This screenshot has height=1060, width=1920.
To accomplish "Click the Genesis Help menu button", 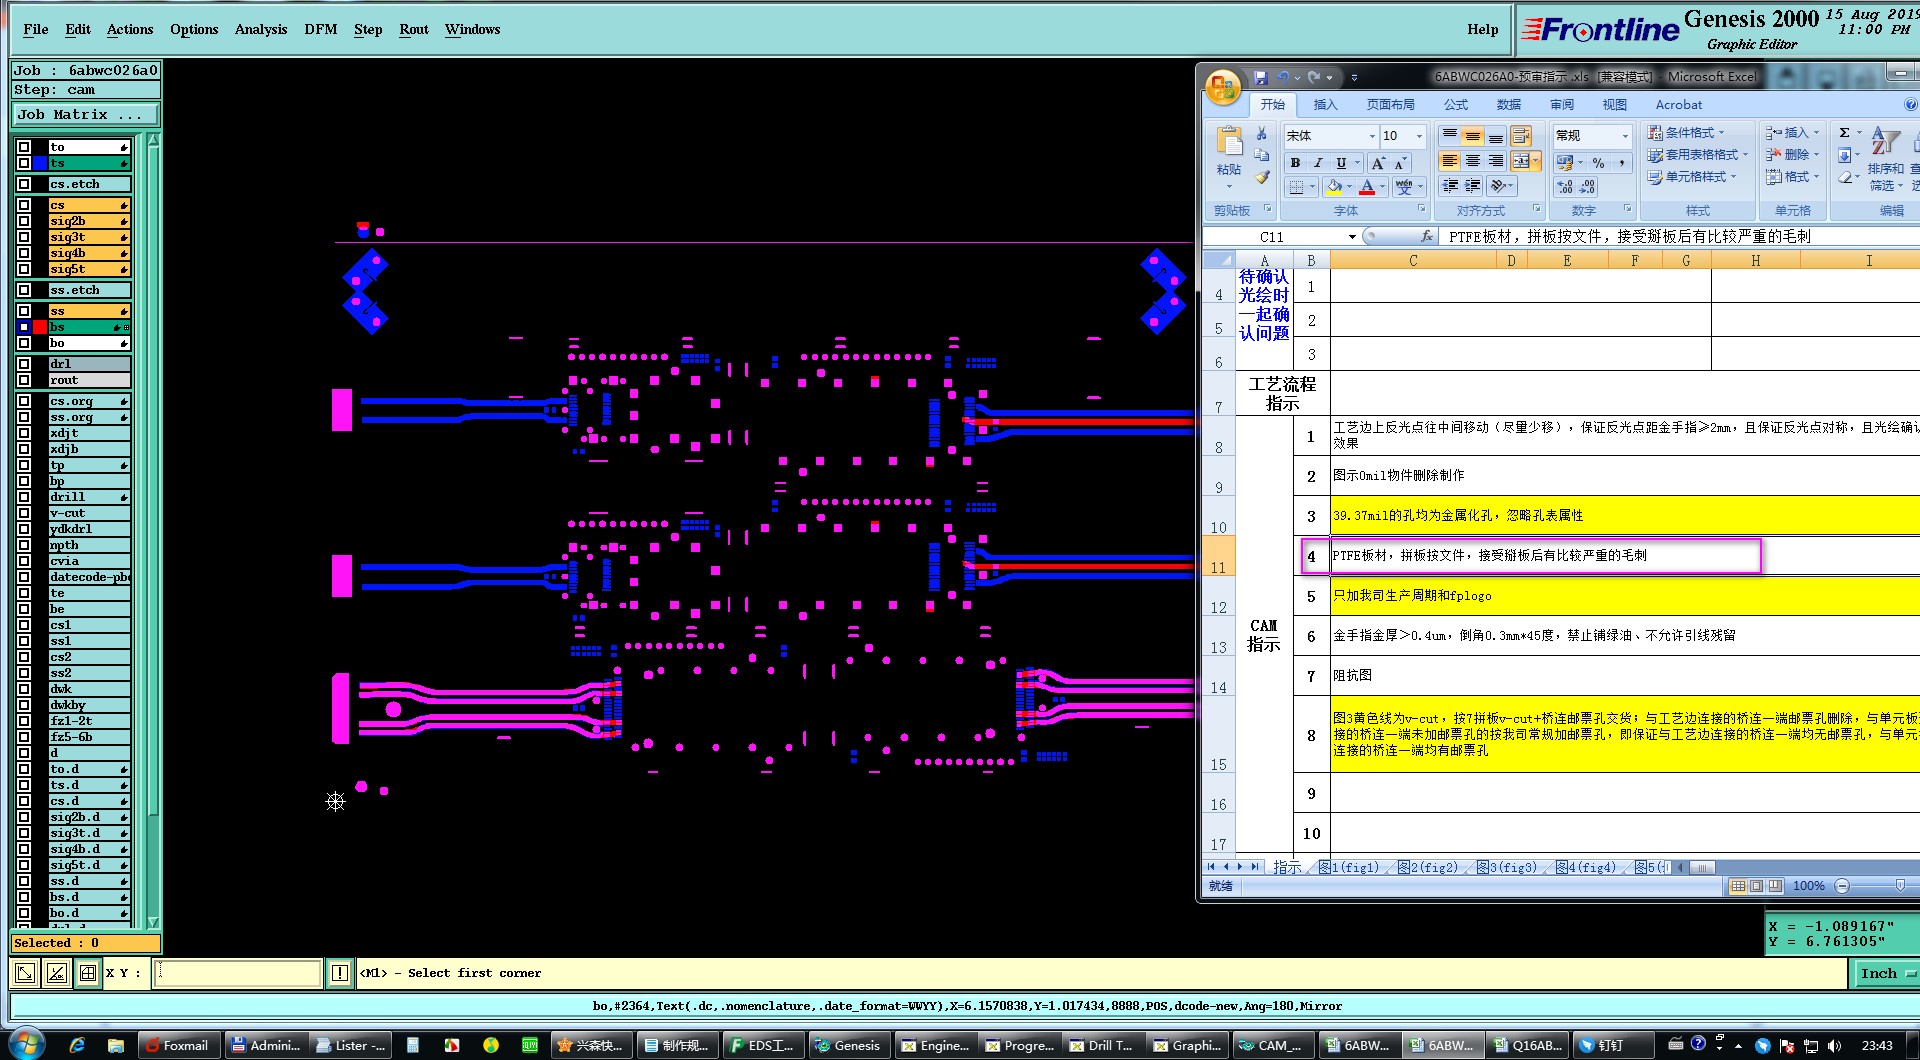I will coord(1482,29).
